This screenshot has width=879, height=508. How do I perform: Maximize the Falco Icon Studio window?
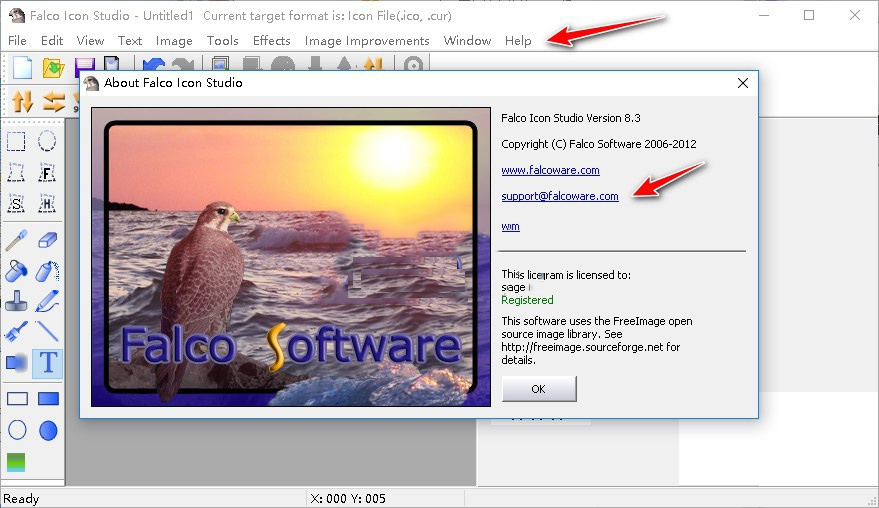[809, 15]
